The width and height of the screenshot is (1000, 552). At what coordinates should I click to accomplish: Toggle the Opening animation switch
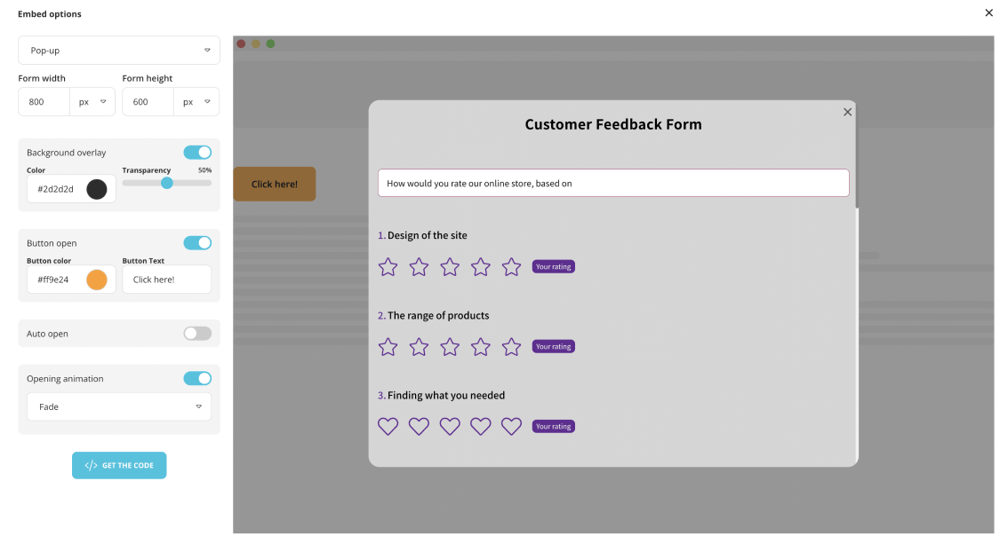(x=197, y=379)
